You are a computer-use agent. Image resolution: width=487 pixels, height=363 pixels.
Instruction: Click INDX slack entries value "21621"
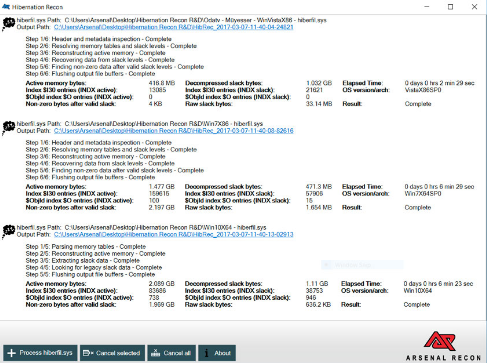click(x=314, y=90)
